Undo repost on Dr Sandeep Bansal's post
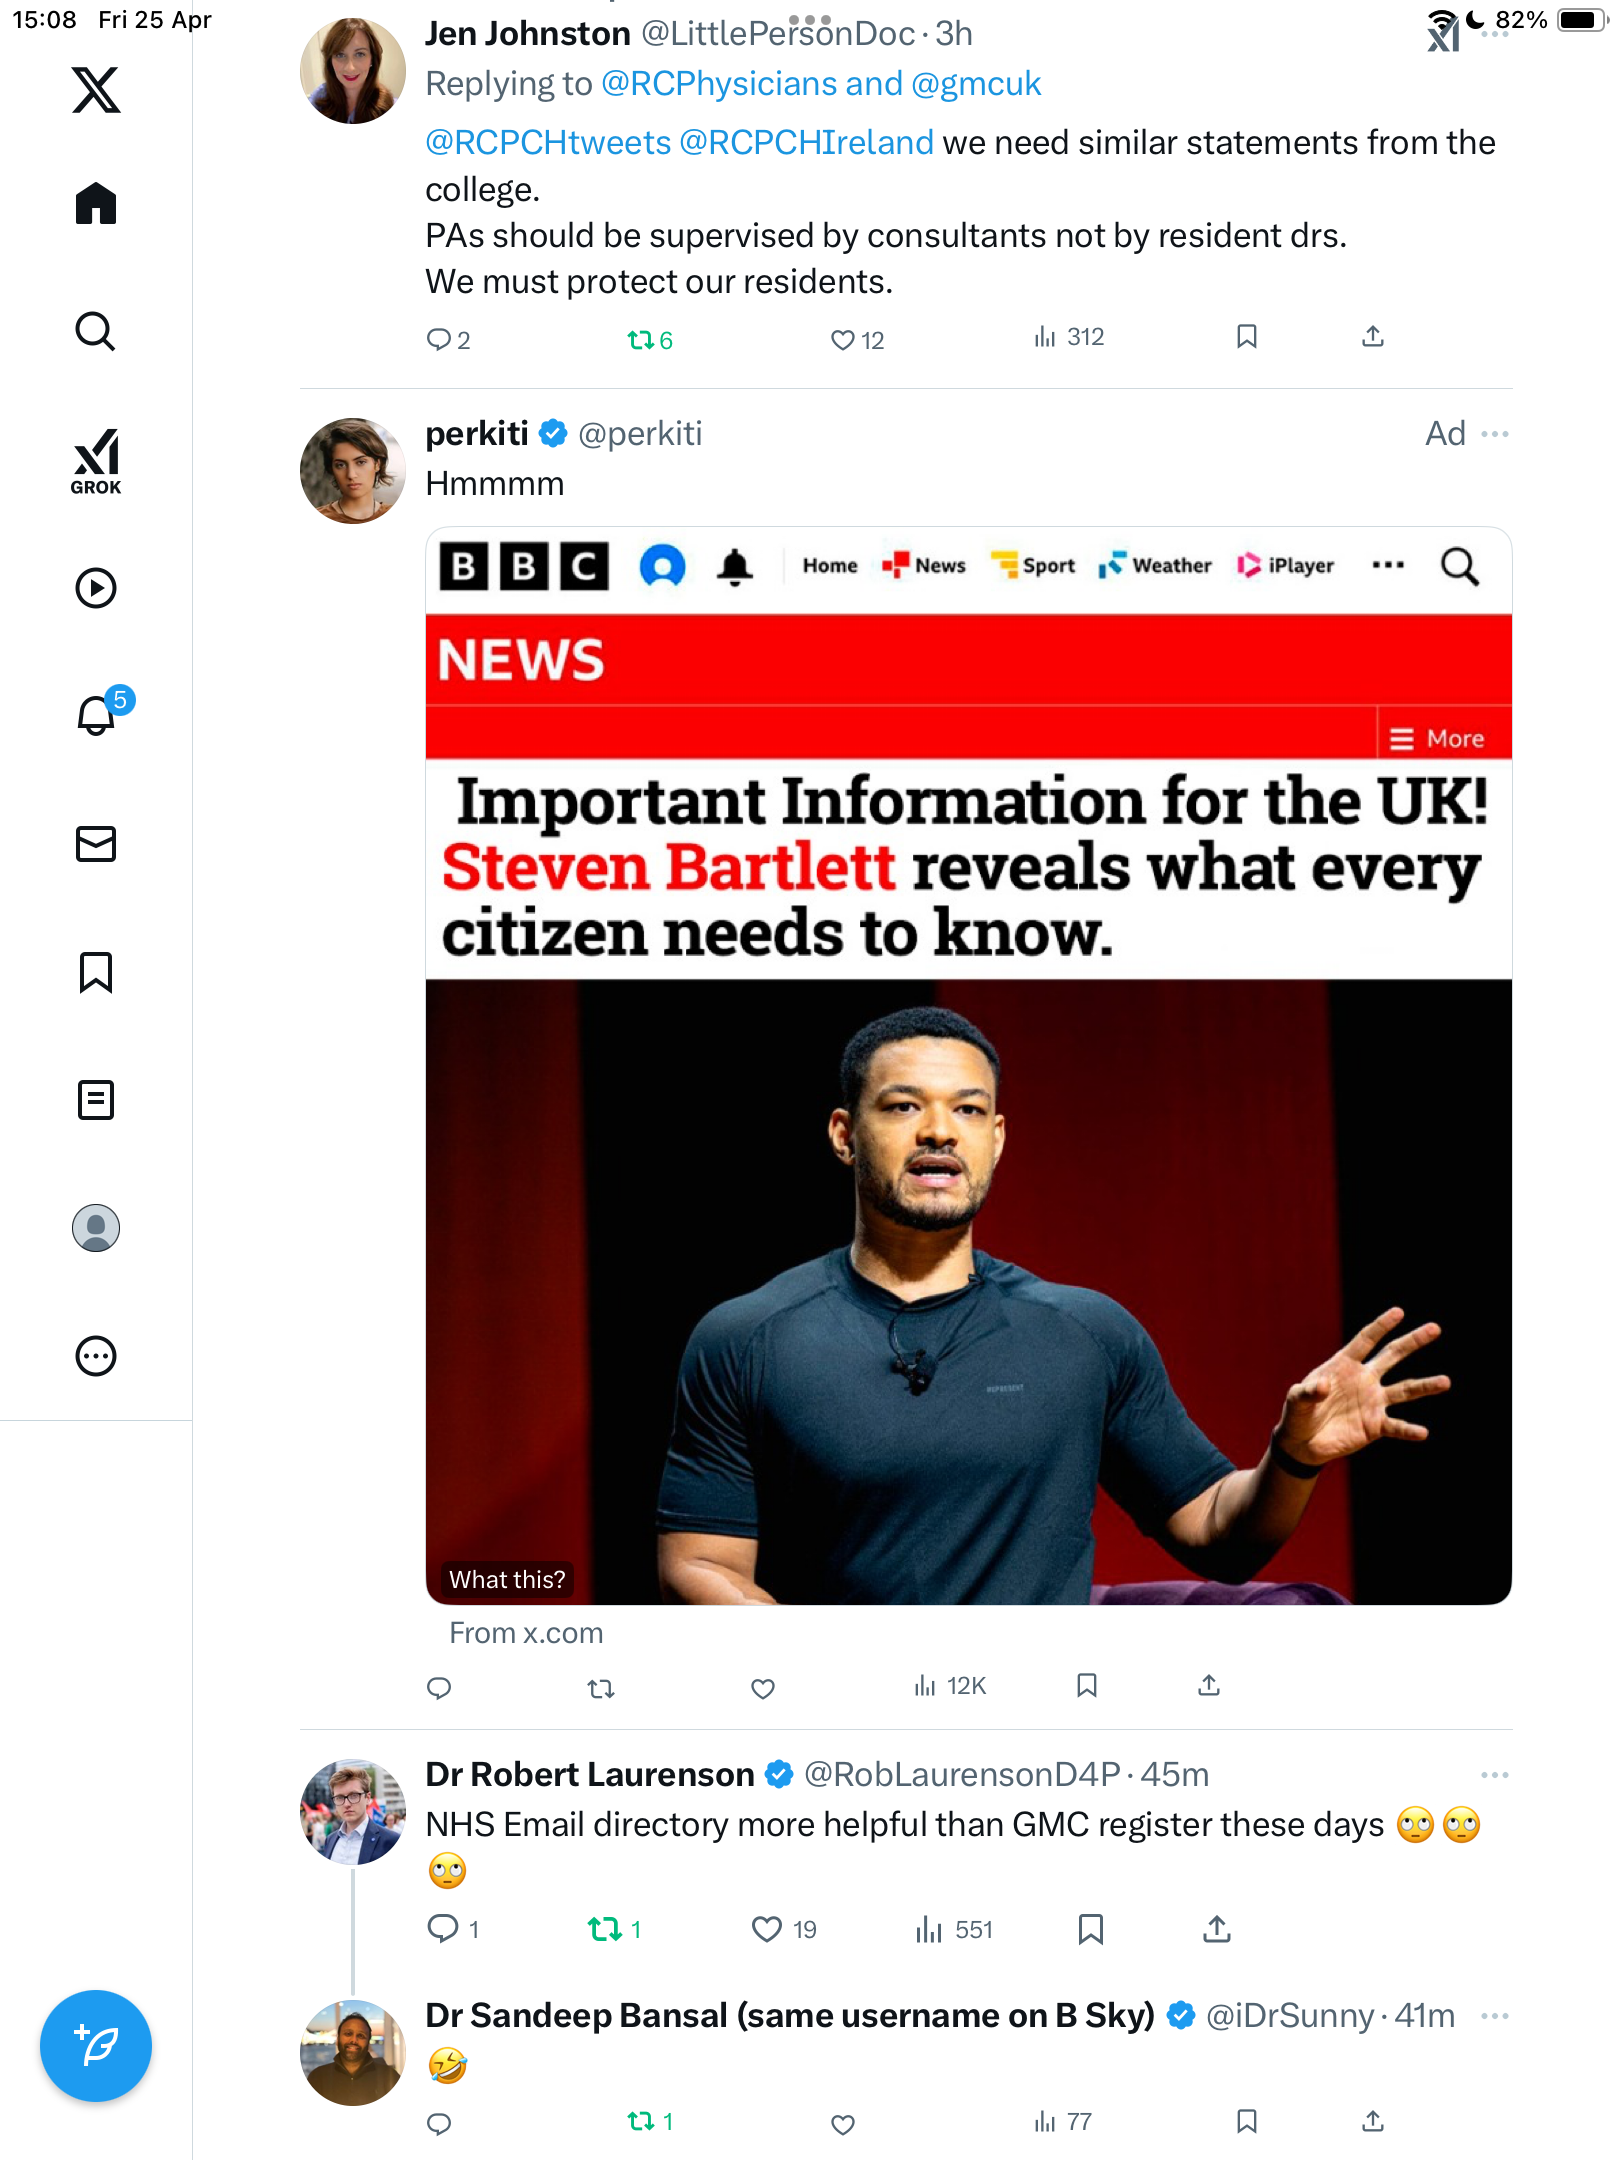Viewport: 1620px width, 2160px height. pos(650,2121)
